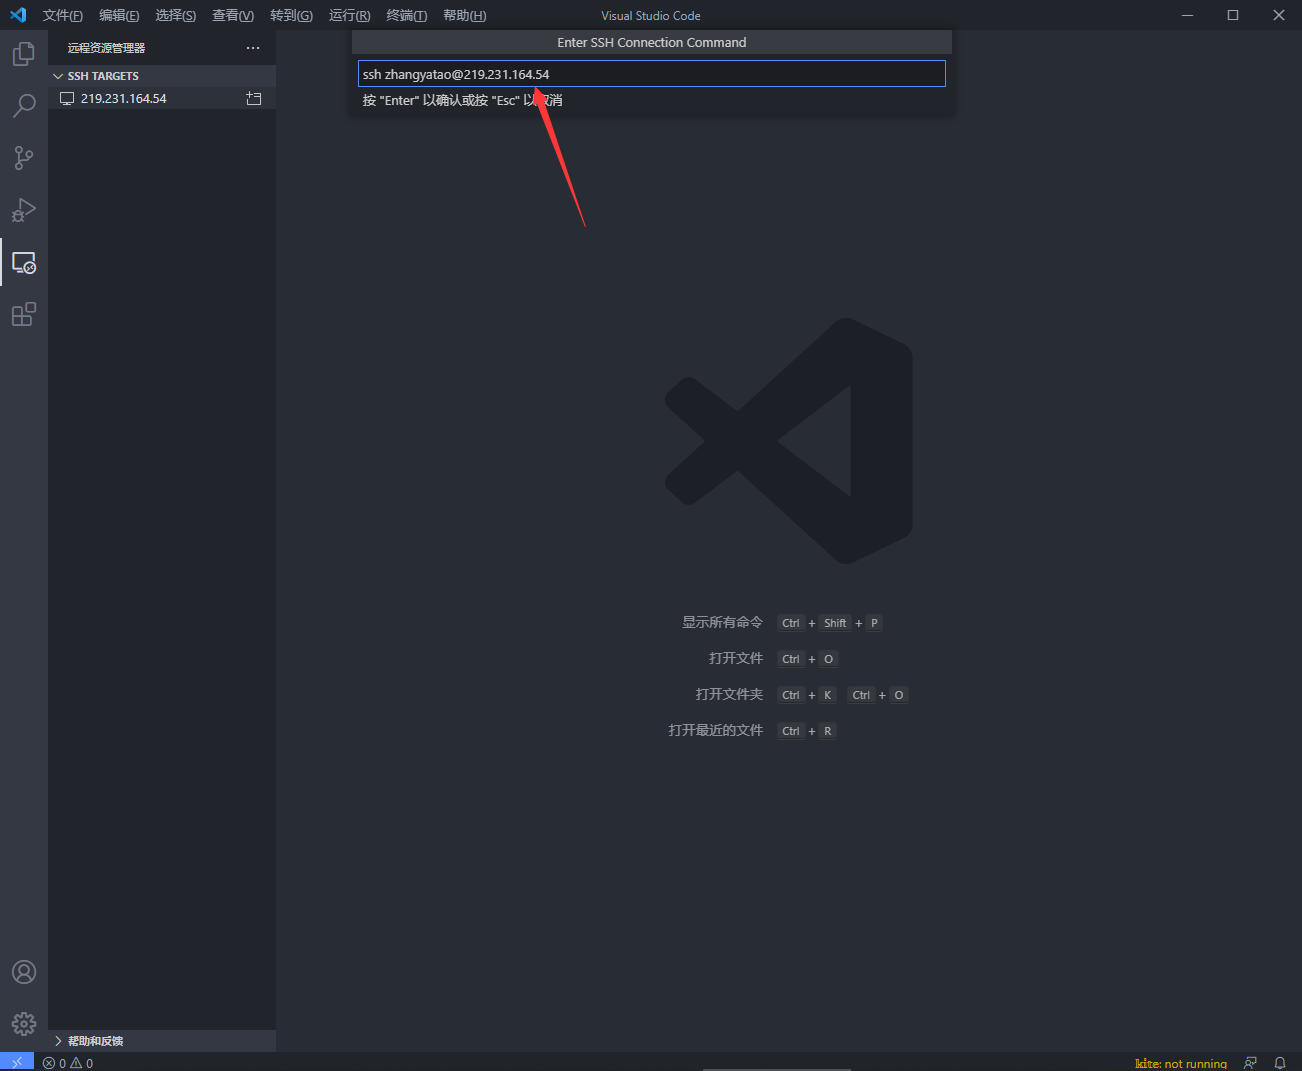This screenshot has height=1071, width=1302.
Task: Click the remote window indicator in status bar
Action: click(17, 1062)
